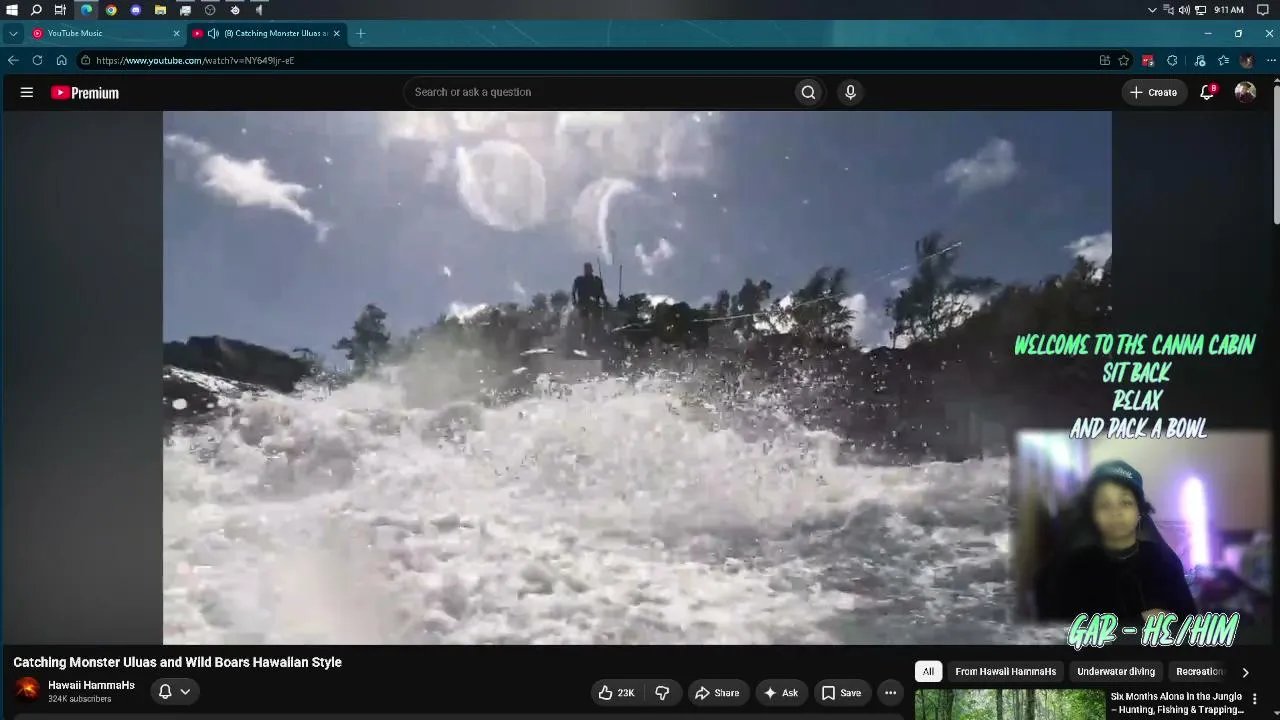Select the Underwater diving chip
The height and width of the screenshot is (720, 1280).
click(x=1116, y=672)
